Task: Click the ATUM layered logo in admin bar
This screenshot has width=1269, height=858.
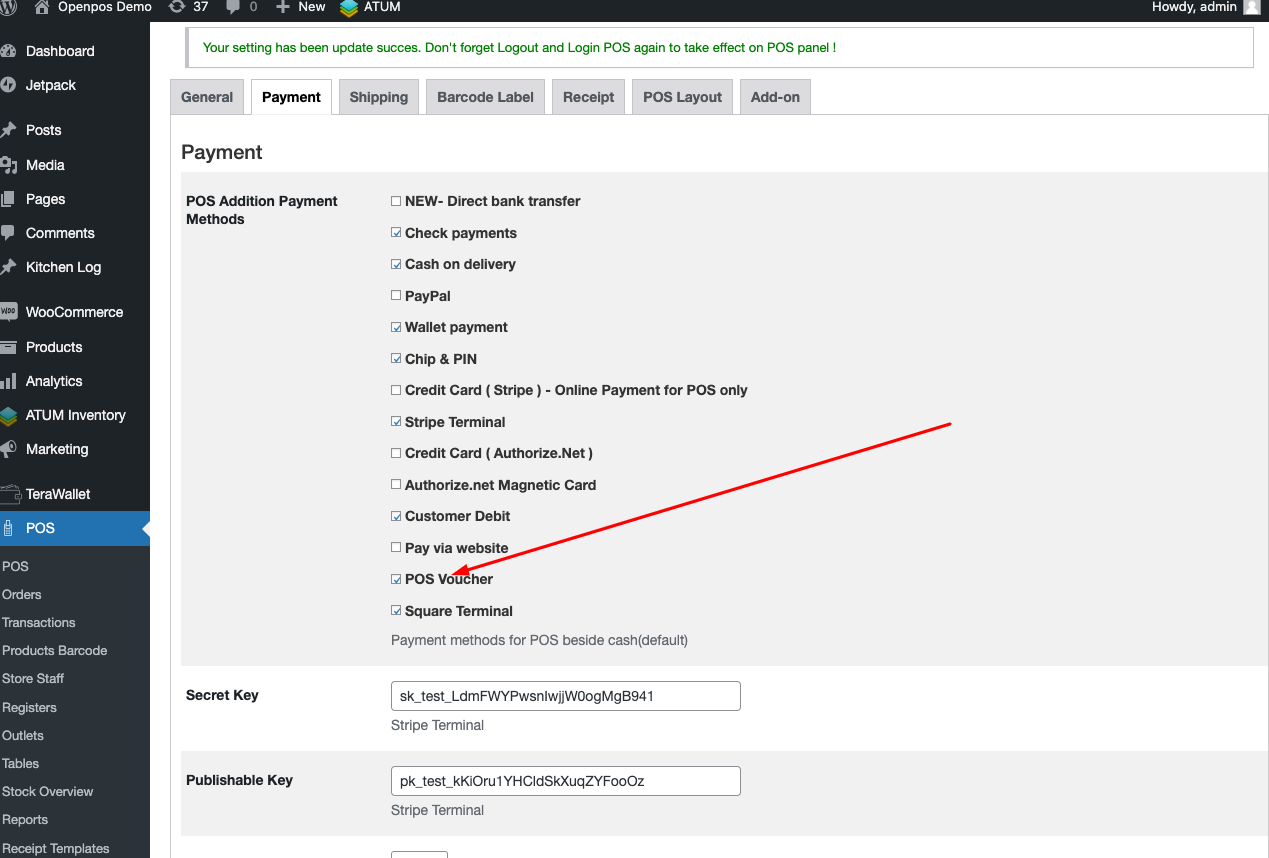Action: coord(348,8)
